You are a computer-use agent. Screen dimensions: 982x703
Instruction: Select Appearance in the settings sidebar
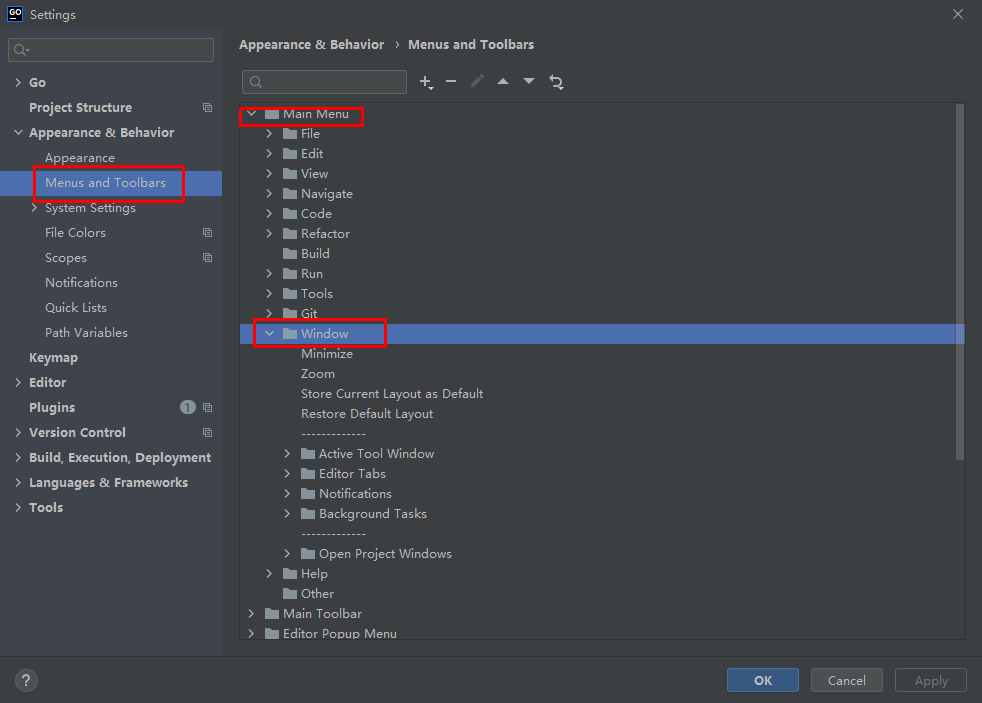pyautogui.click(x=80, y=158)
